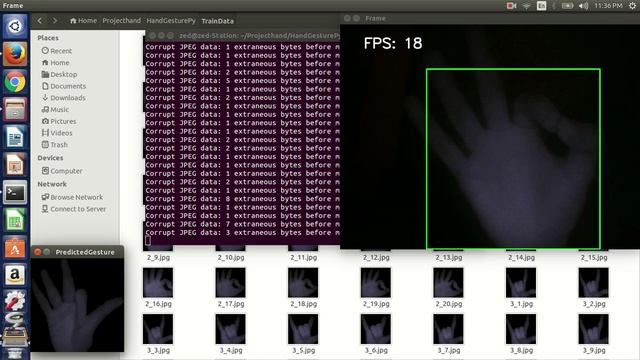Navigate to HandGesturePy in the path bar
This screenshot has width=640, height=360.
click(x=171, y=20)
